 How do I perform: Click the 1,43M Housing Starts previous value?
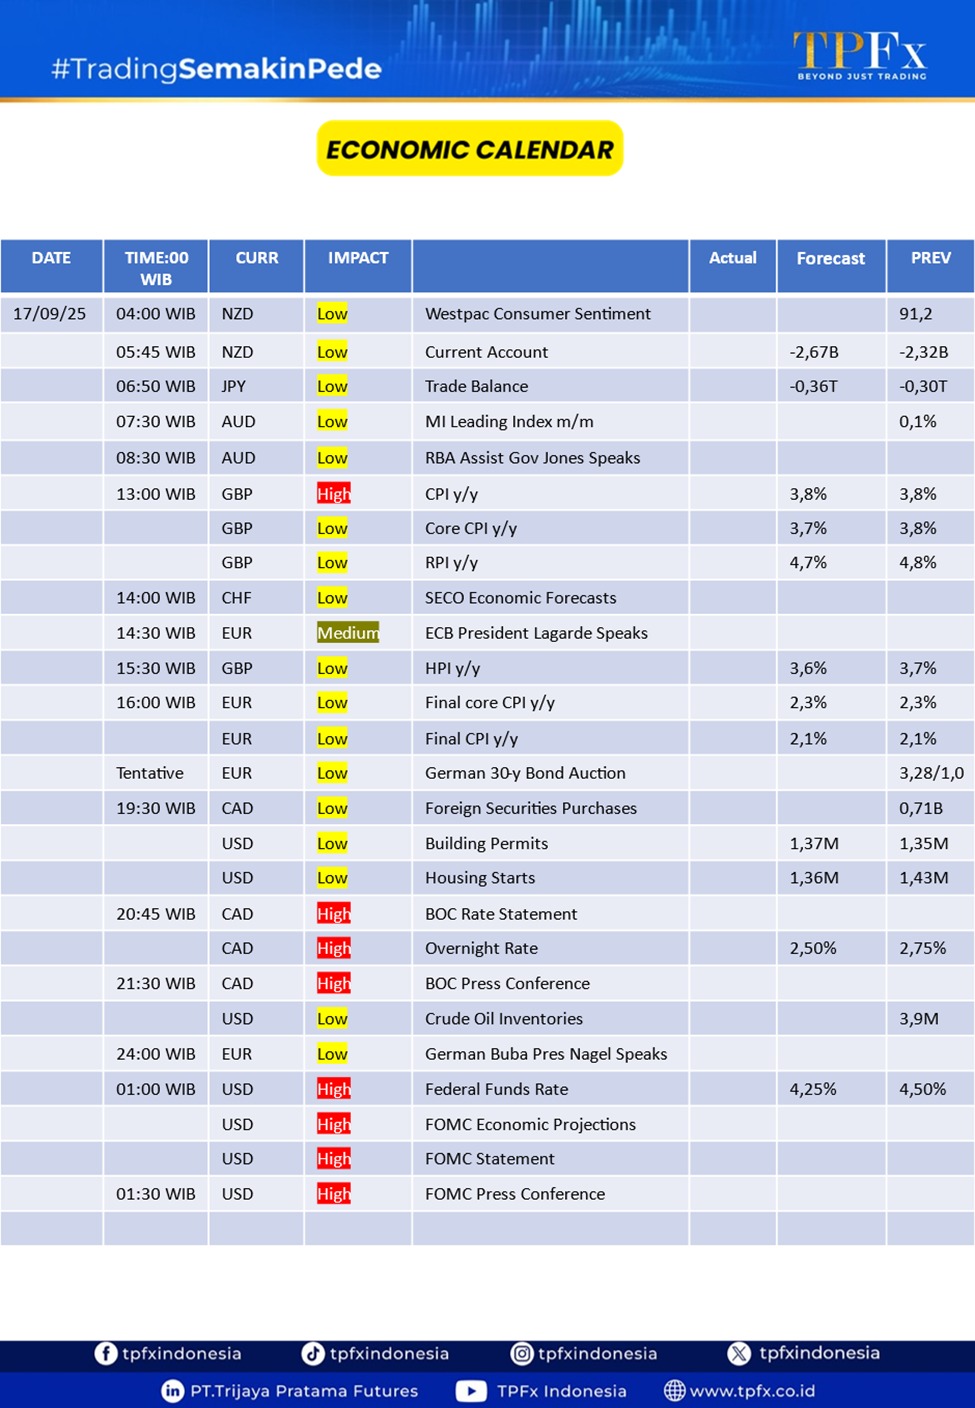[x=923, y=878]
